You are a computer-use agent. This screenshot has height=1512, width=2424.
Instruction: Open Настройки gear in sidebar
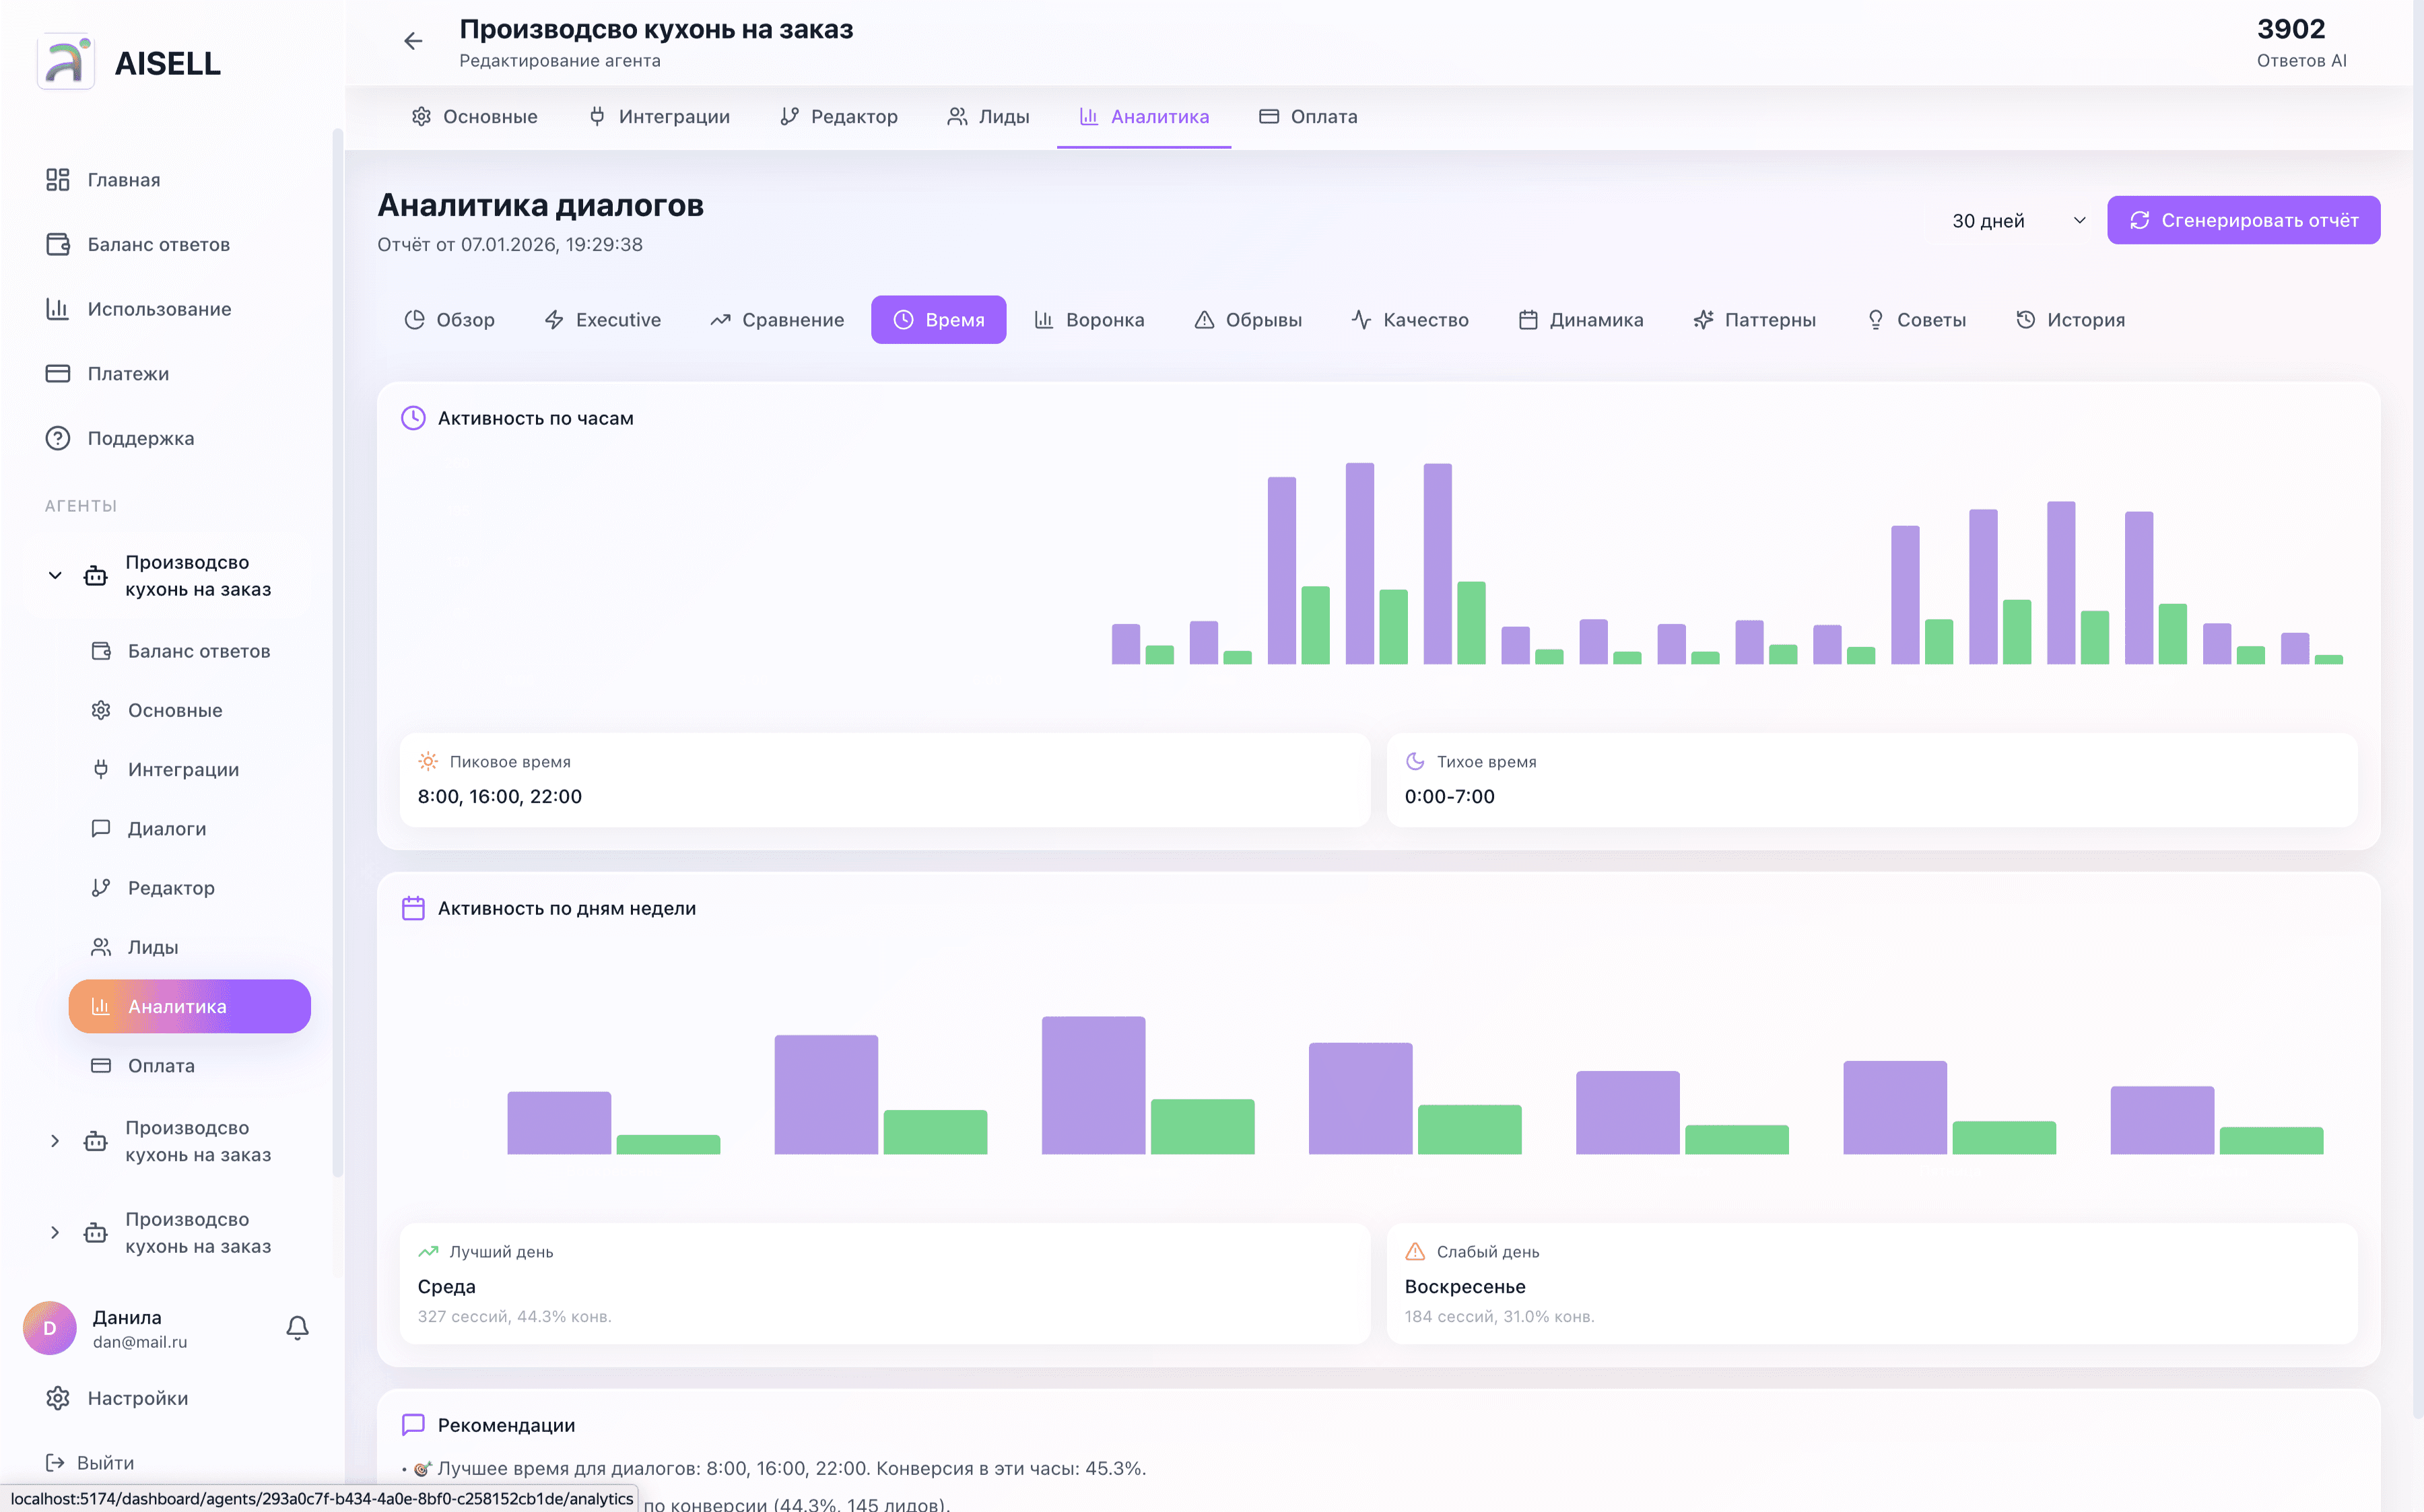pyautogui.click(x=58, y=1397)
